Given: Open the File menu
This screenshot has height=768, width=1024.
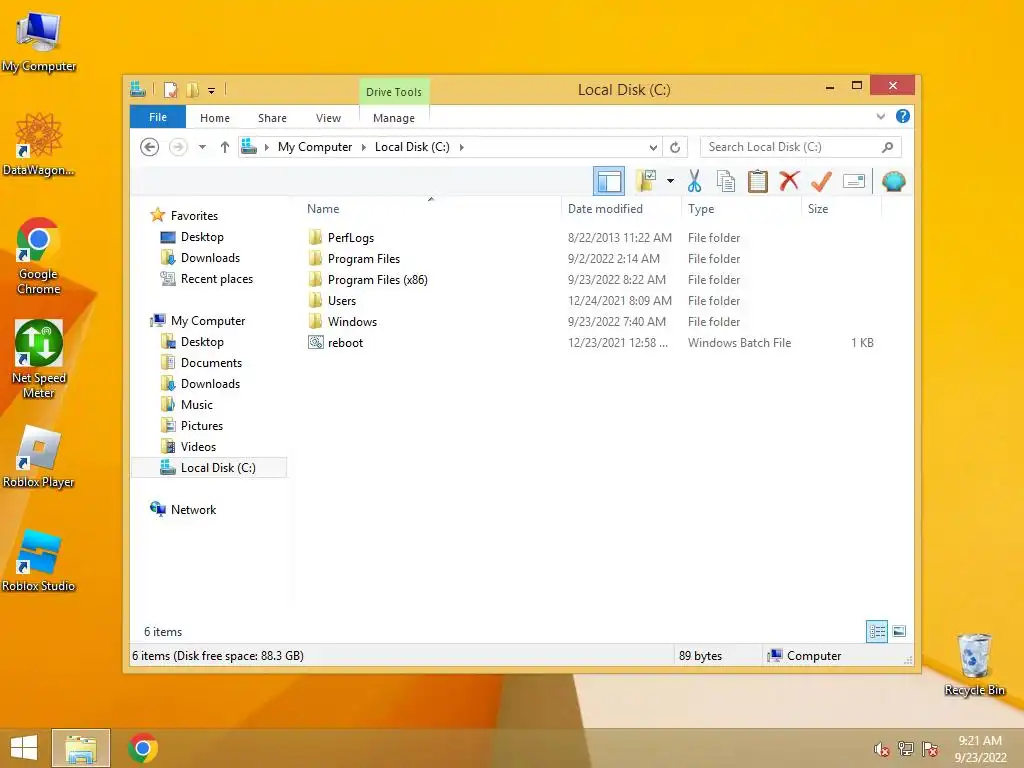Looking at the screenshot, I should 158,117.
